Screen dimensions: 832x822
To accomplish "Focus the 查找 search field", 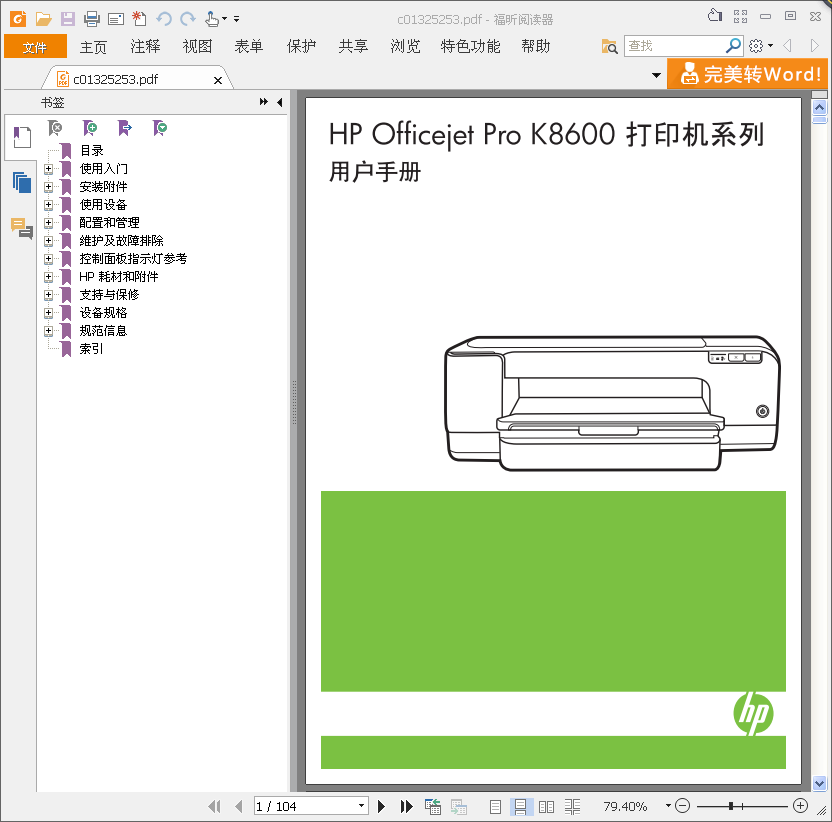I will 674,46.
